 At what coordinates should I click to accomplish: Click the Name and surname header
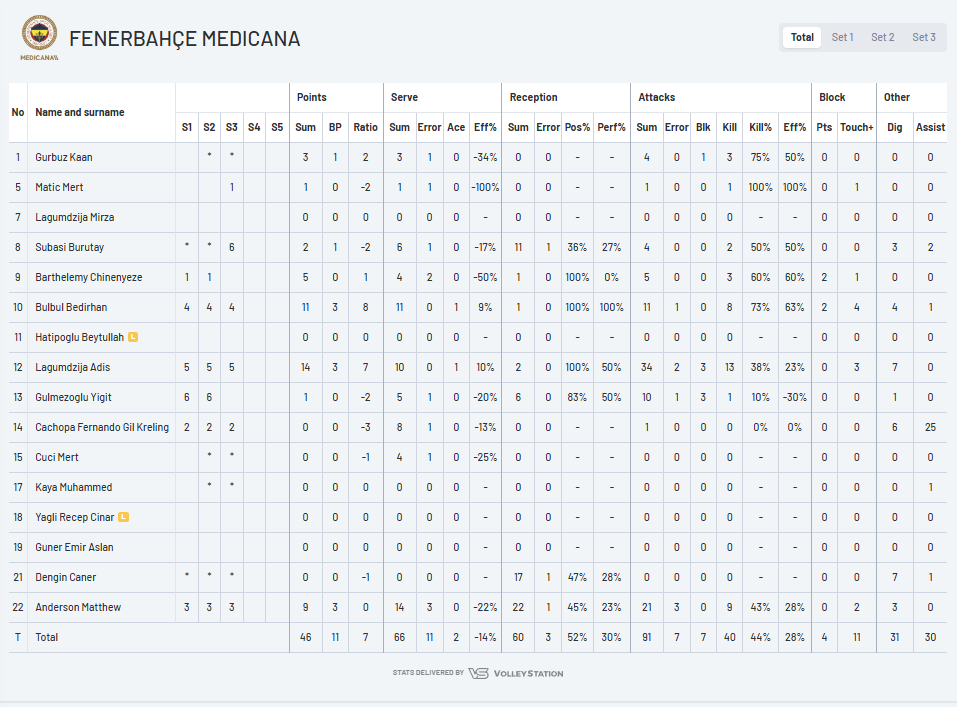point(79,112)
